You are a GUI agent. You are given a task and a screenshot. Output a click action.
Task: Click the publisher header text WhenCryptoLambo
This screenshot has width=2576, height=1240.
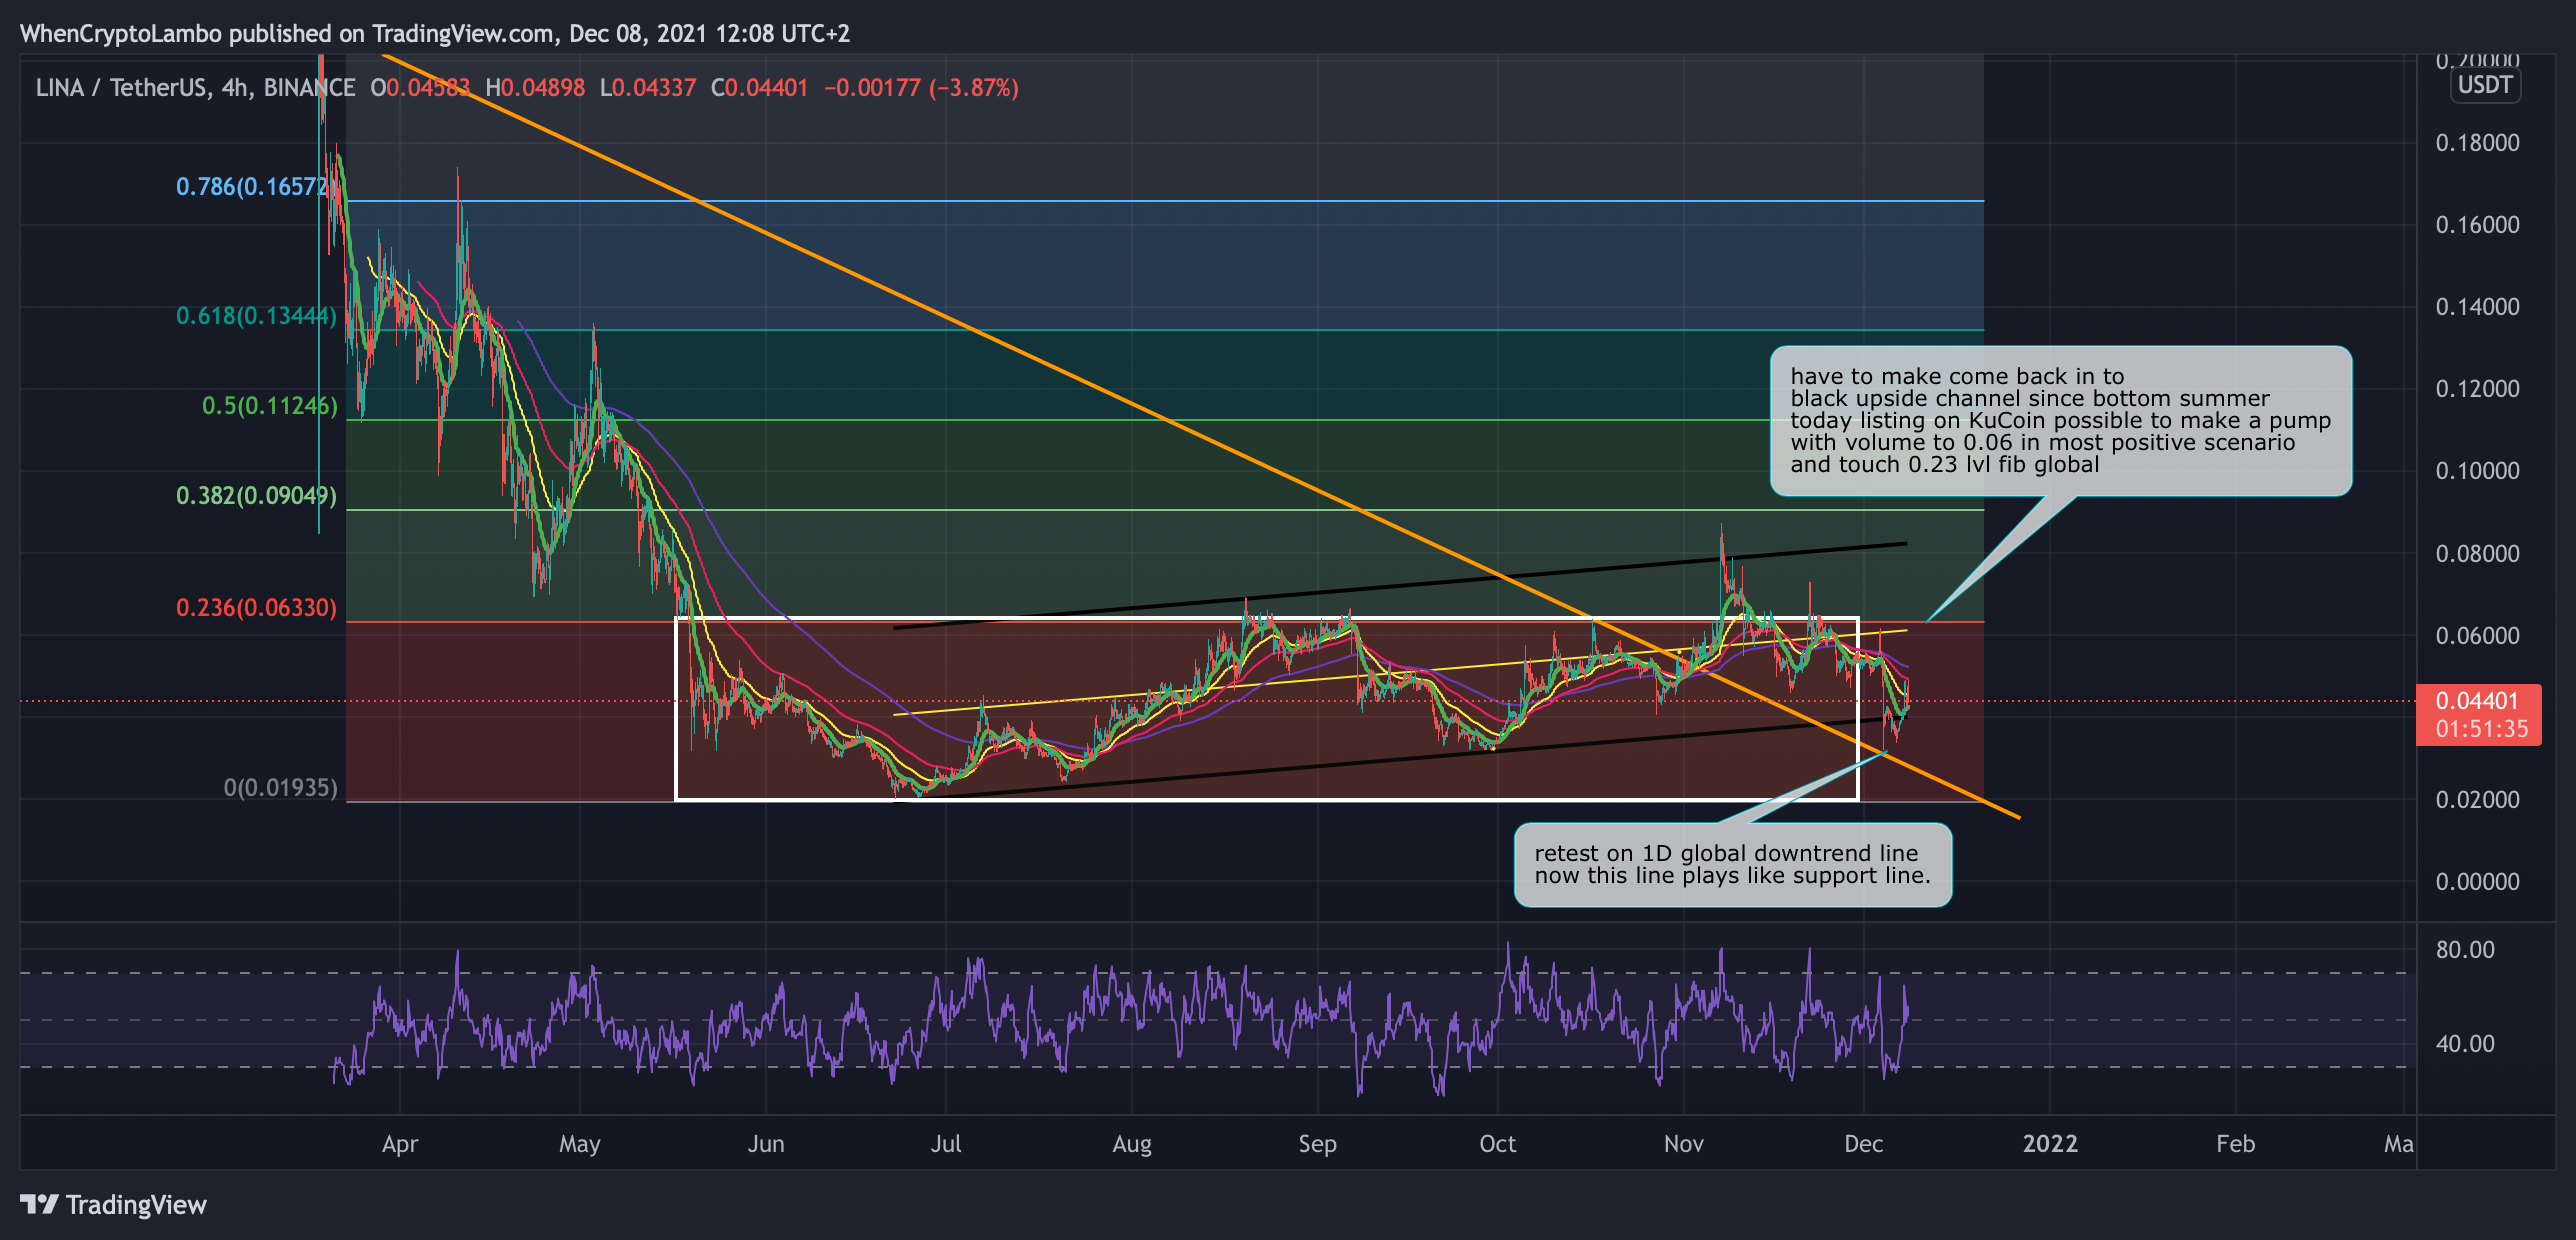[x=120, y=34]
